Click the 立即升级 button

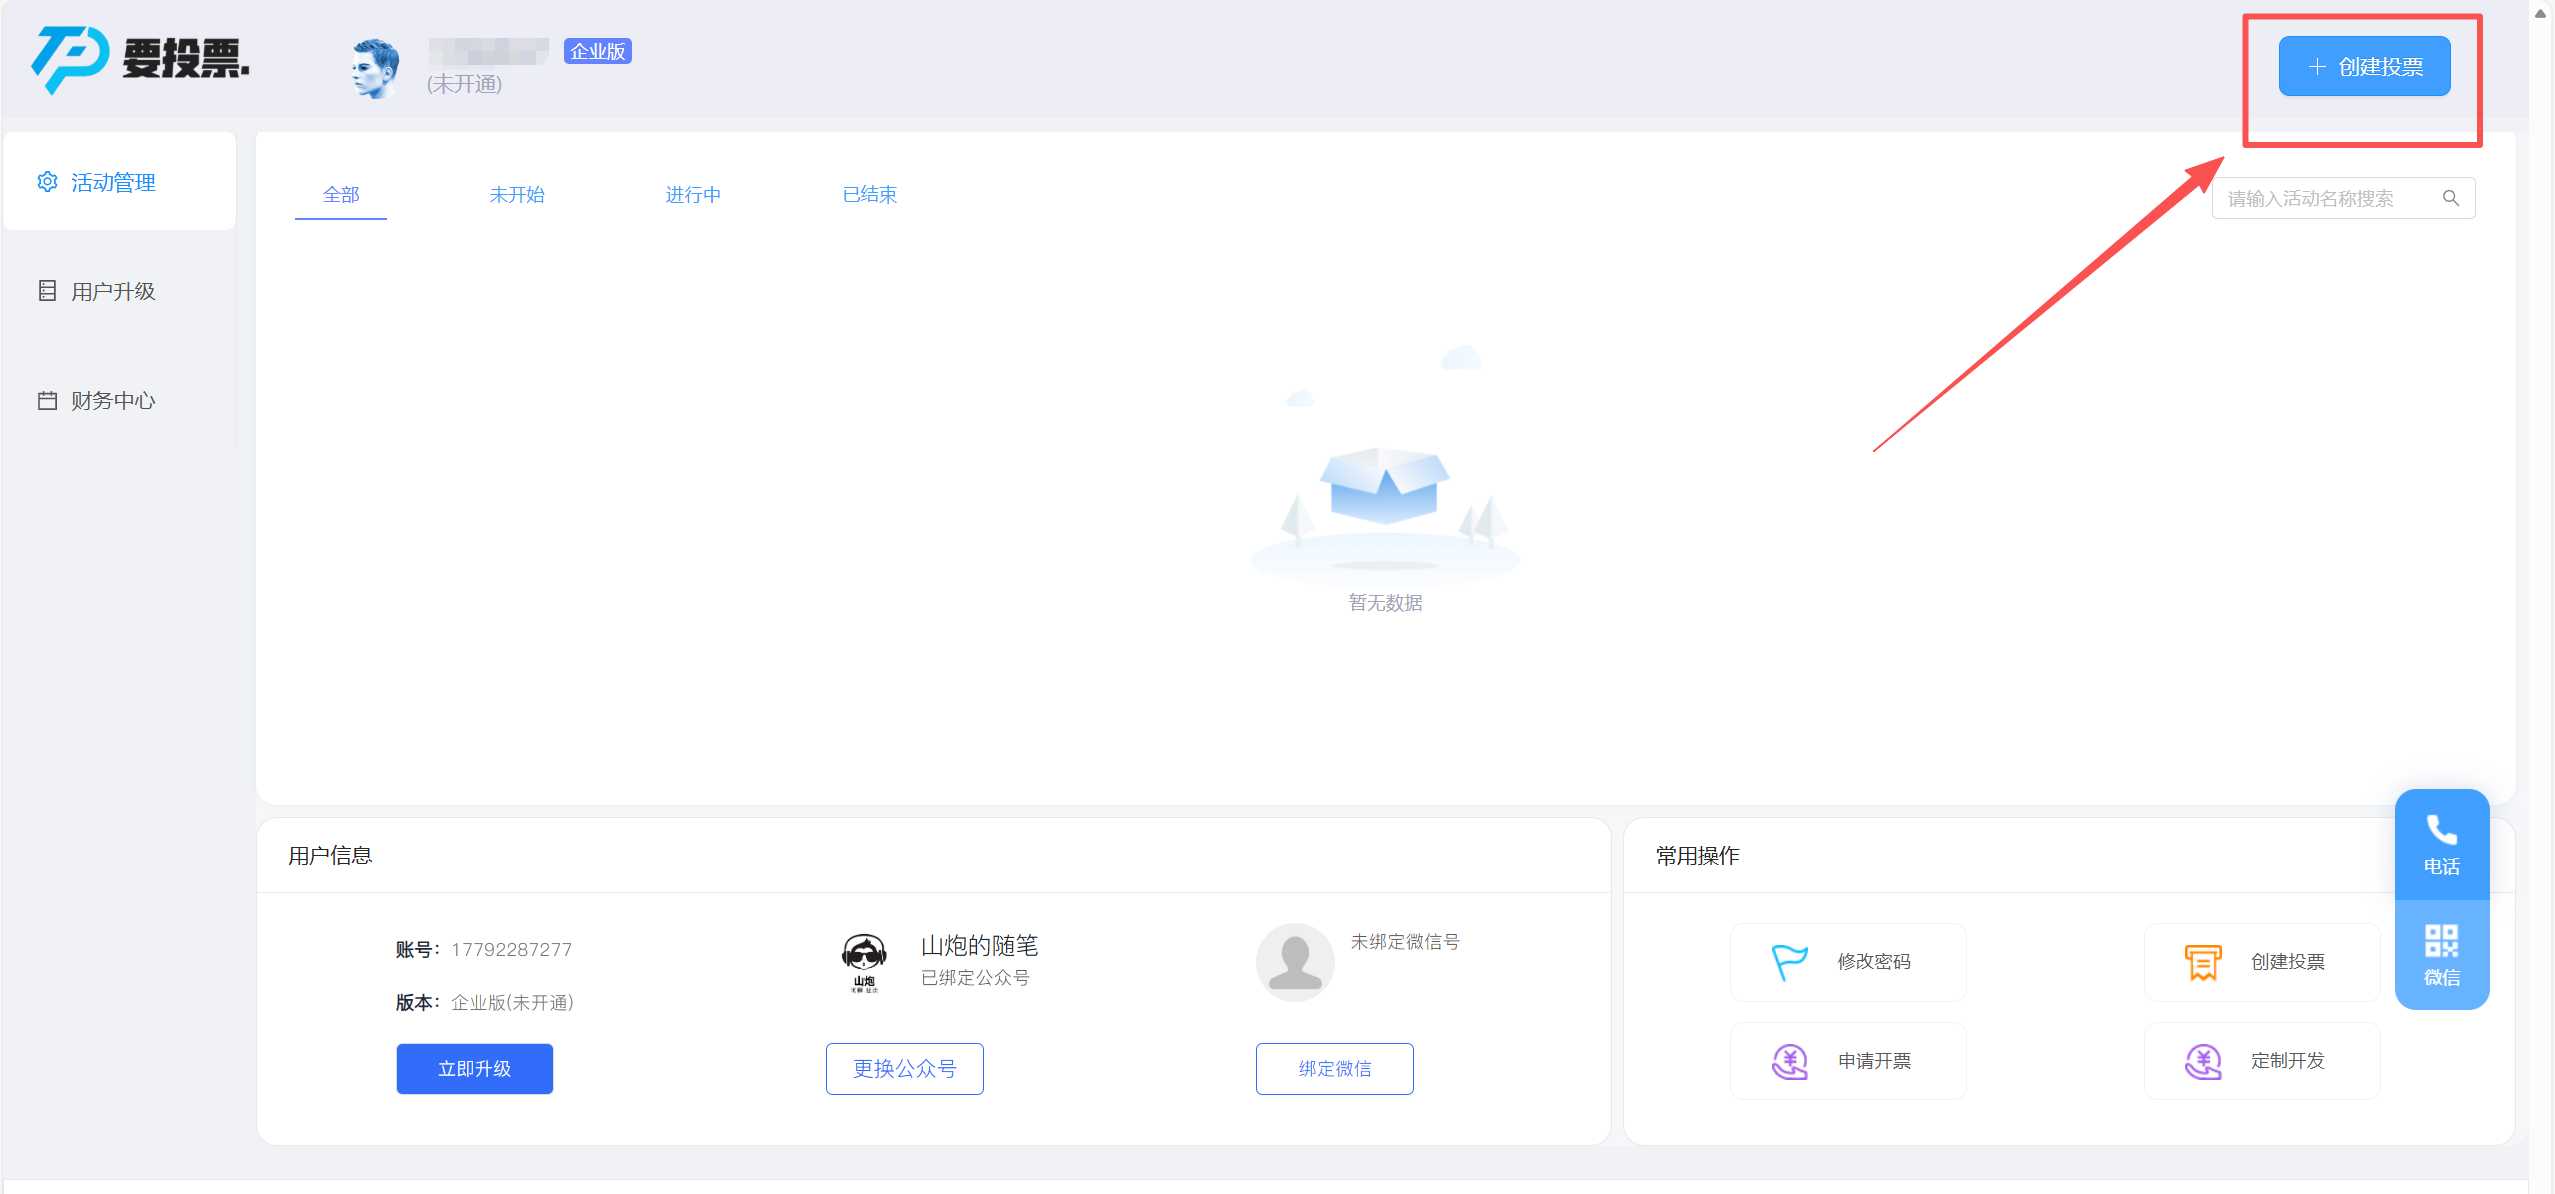pos(474,1068)
